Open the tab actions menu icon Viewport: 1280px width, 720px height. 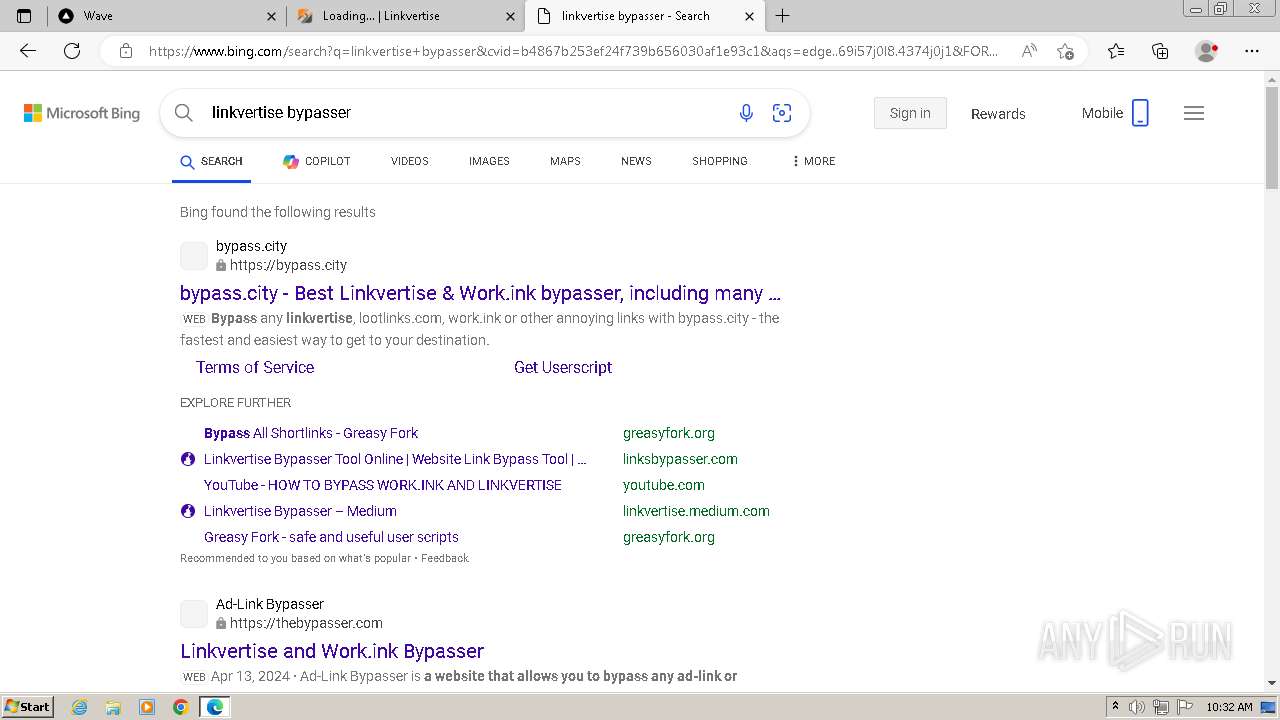[x=24, y=16]
